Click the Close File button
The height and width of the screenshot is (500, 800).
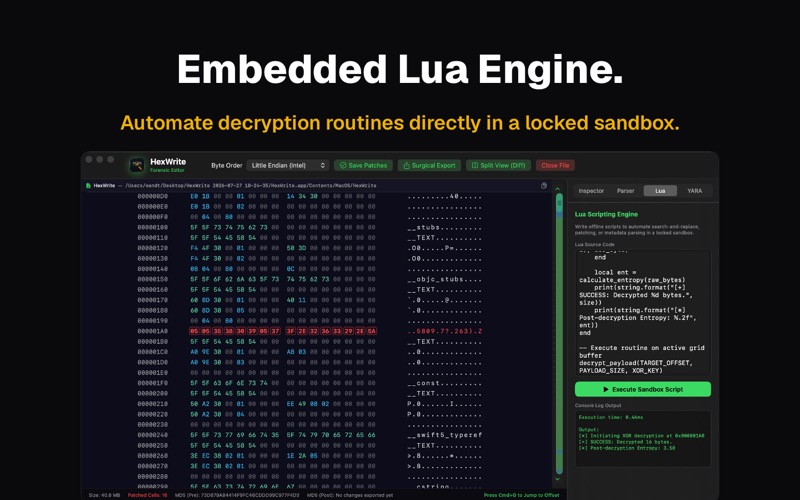[555, 165]
